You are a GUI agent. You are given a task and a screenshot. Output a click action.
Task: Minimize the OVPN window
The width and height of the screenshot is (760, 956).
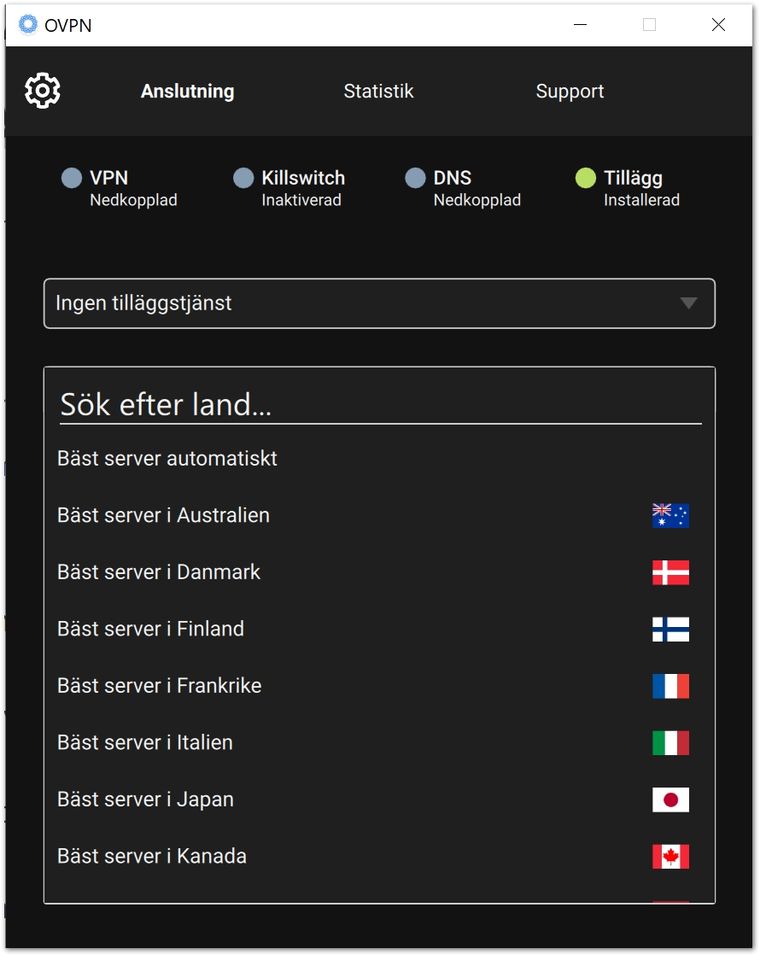tap(580, 24)
